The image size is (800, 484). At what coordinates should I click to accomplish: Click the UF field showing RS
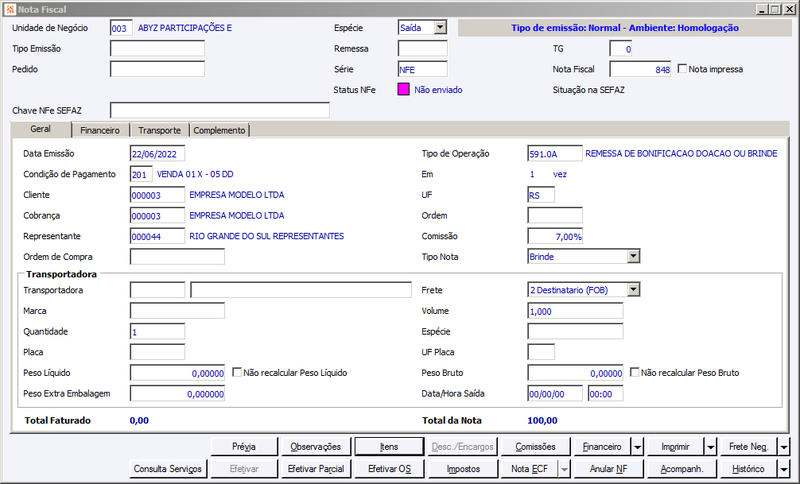pos(541,195)
